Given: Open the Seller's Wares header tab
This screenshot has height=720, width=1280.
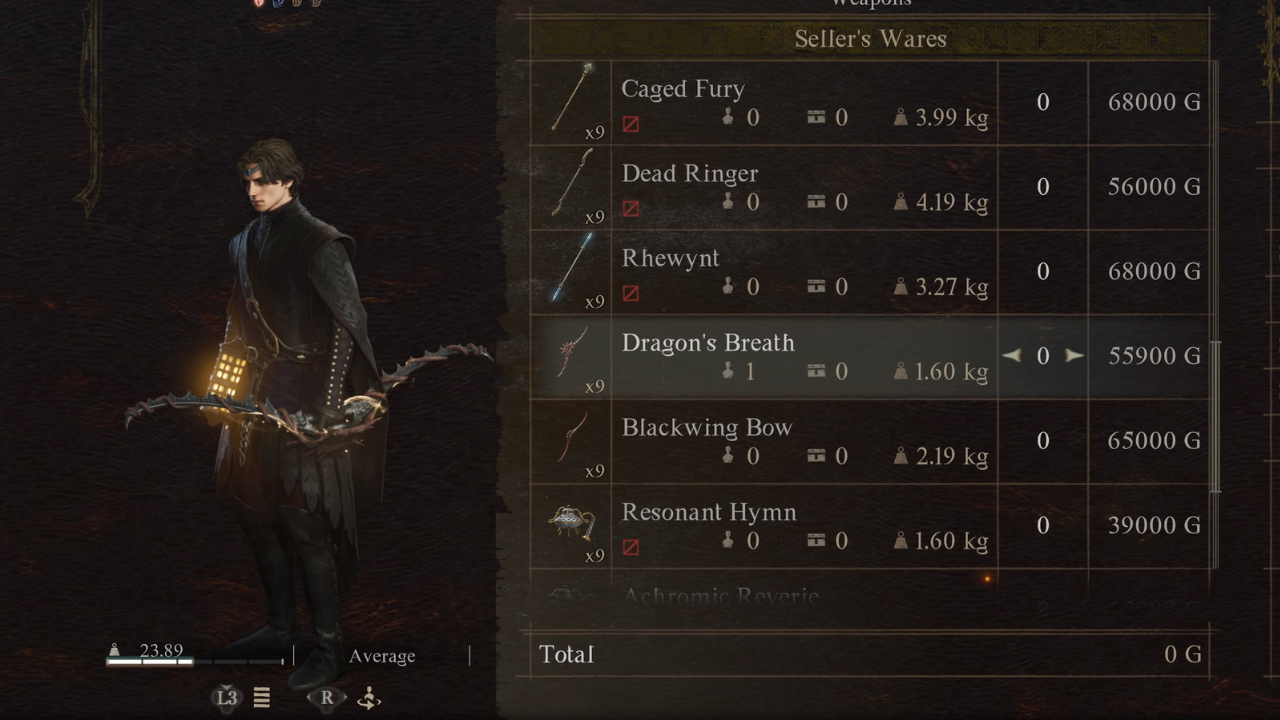Looking at the screenshot, I should pyautogui.click(x=869, y=39).
